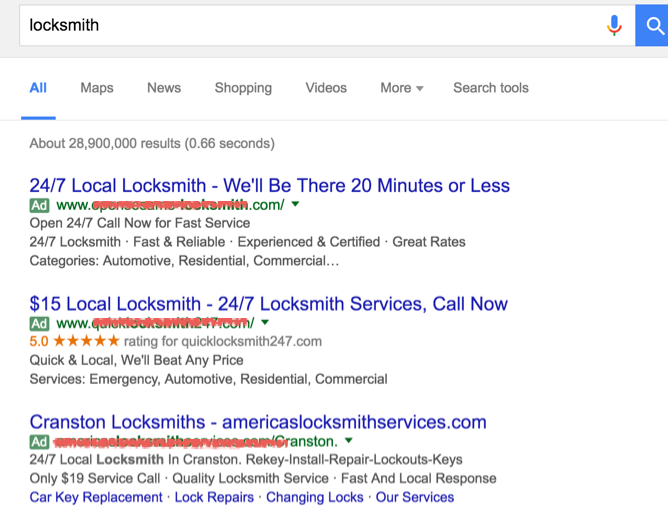Switch to the Maps tab

click(x=97, y=88)
